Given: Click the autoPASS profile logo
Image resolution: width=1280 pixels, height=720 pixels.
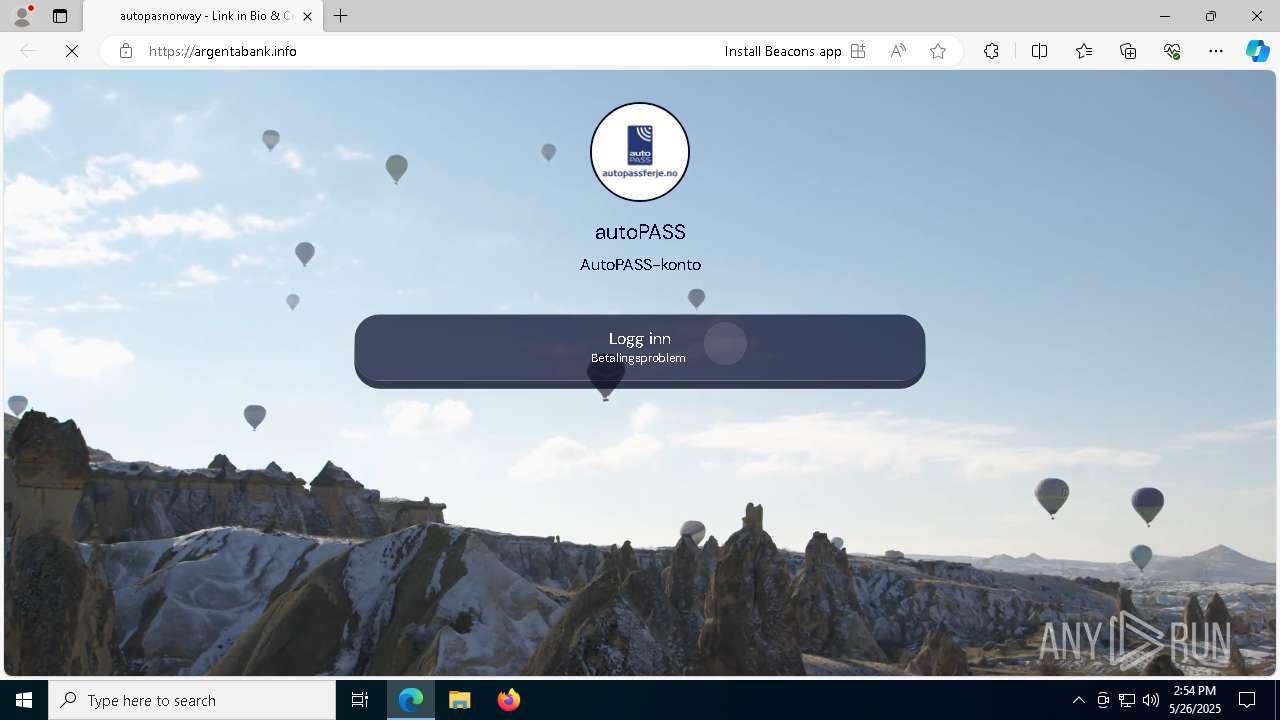Looking at the screenshot, I should pos(640,152).
